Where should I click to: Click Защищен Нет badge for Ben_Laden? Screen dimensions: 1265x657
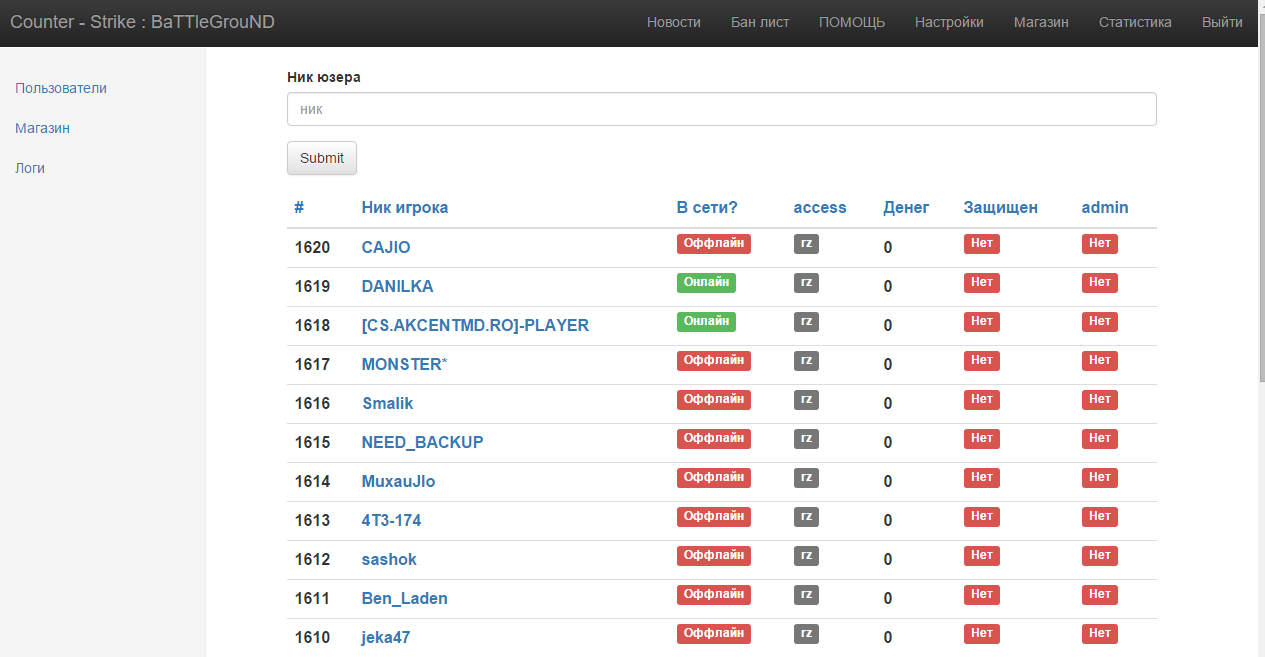click(x=982, y=594)
